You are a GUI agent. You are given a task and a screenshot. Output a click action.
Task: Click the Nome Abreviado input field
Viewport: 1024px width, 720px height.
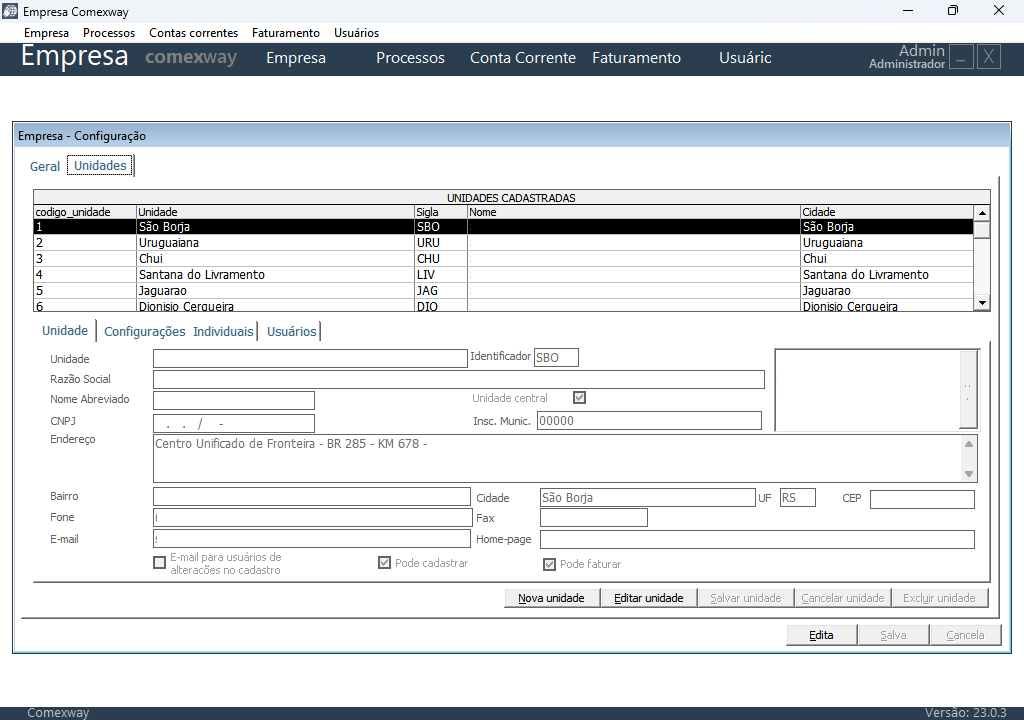click(234, 400)
